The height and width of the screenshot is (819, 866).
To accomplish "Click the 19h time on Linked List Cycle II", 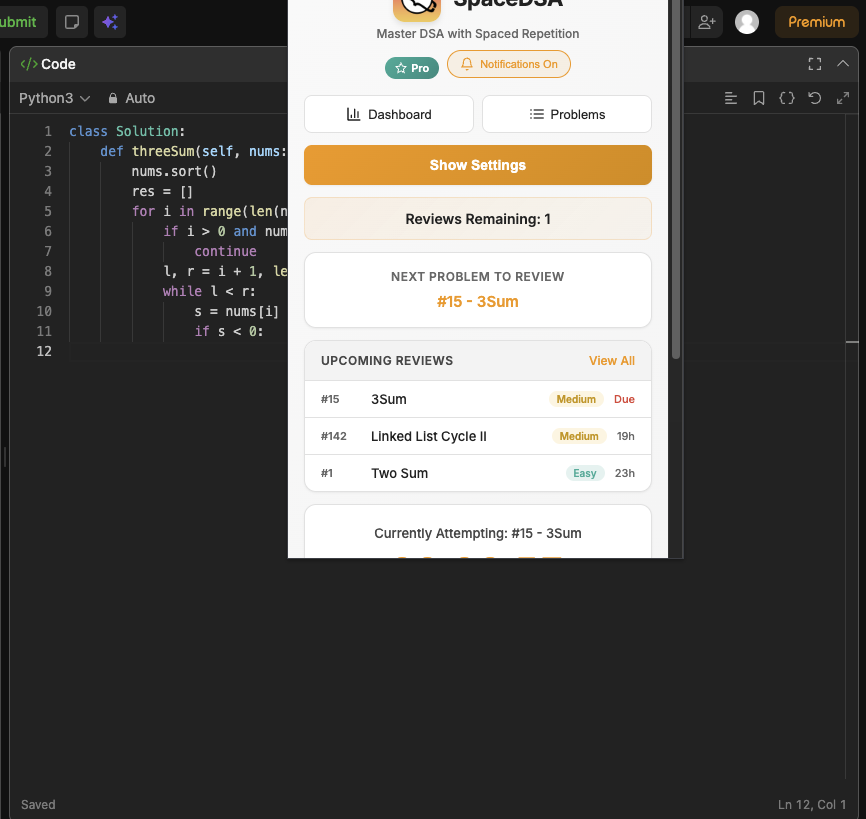I will 625,436.
